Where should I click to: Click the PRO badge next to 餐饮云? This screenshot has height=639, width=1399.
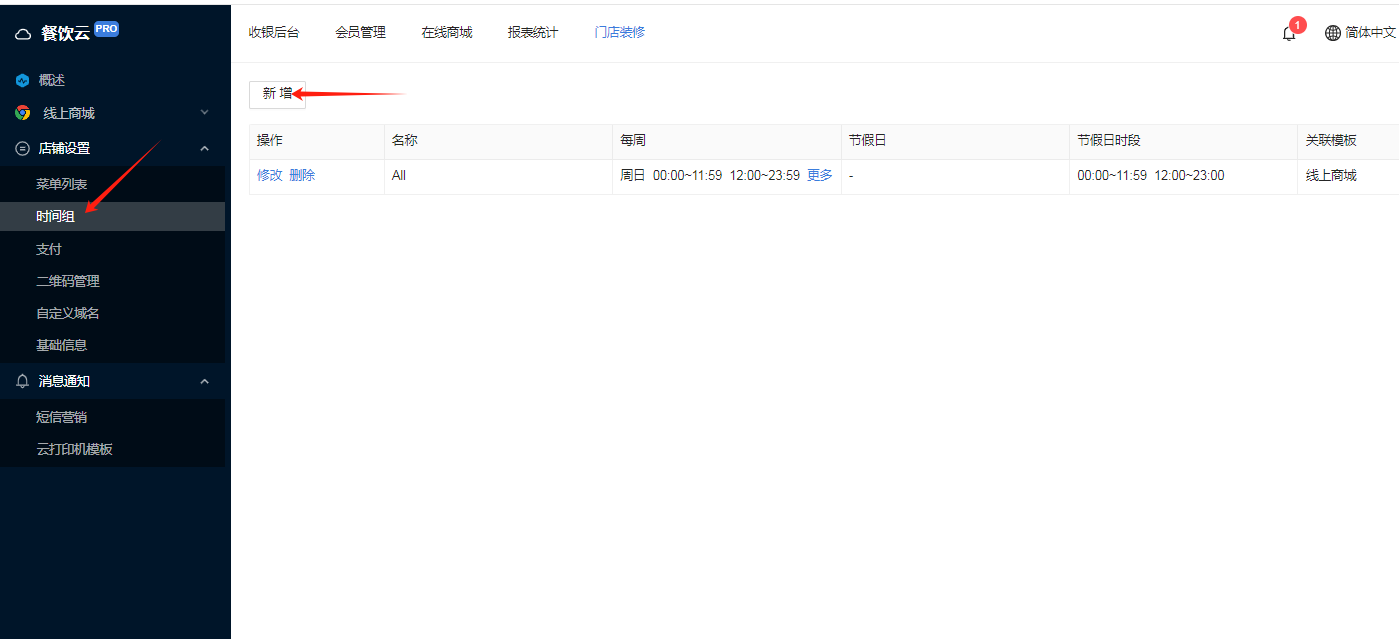[x=106, y=29]
